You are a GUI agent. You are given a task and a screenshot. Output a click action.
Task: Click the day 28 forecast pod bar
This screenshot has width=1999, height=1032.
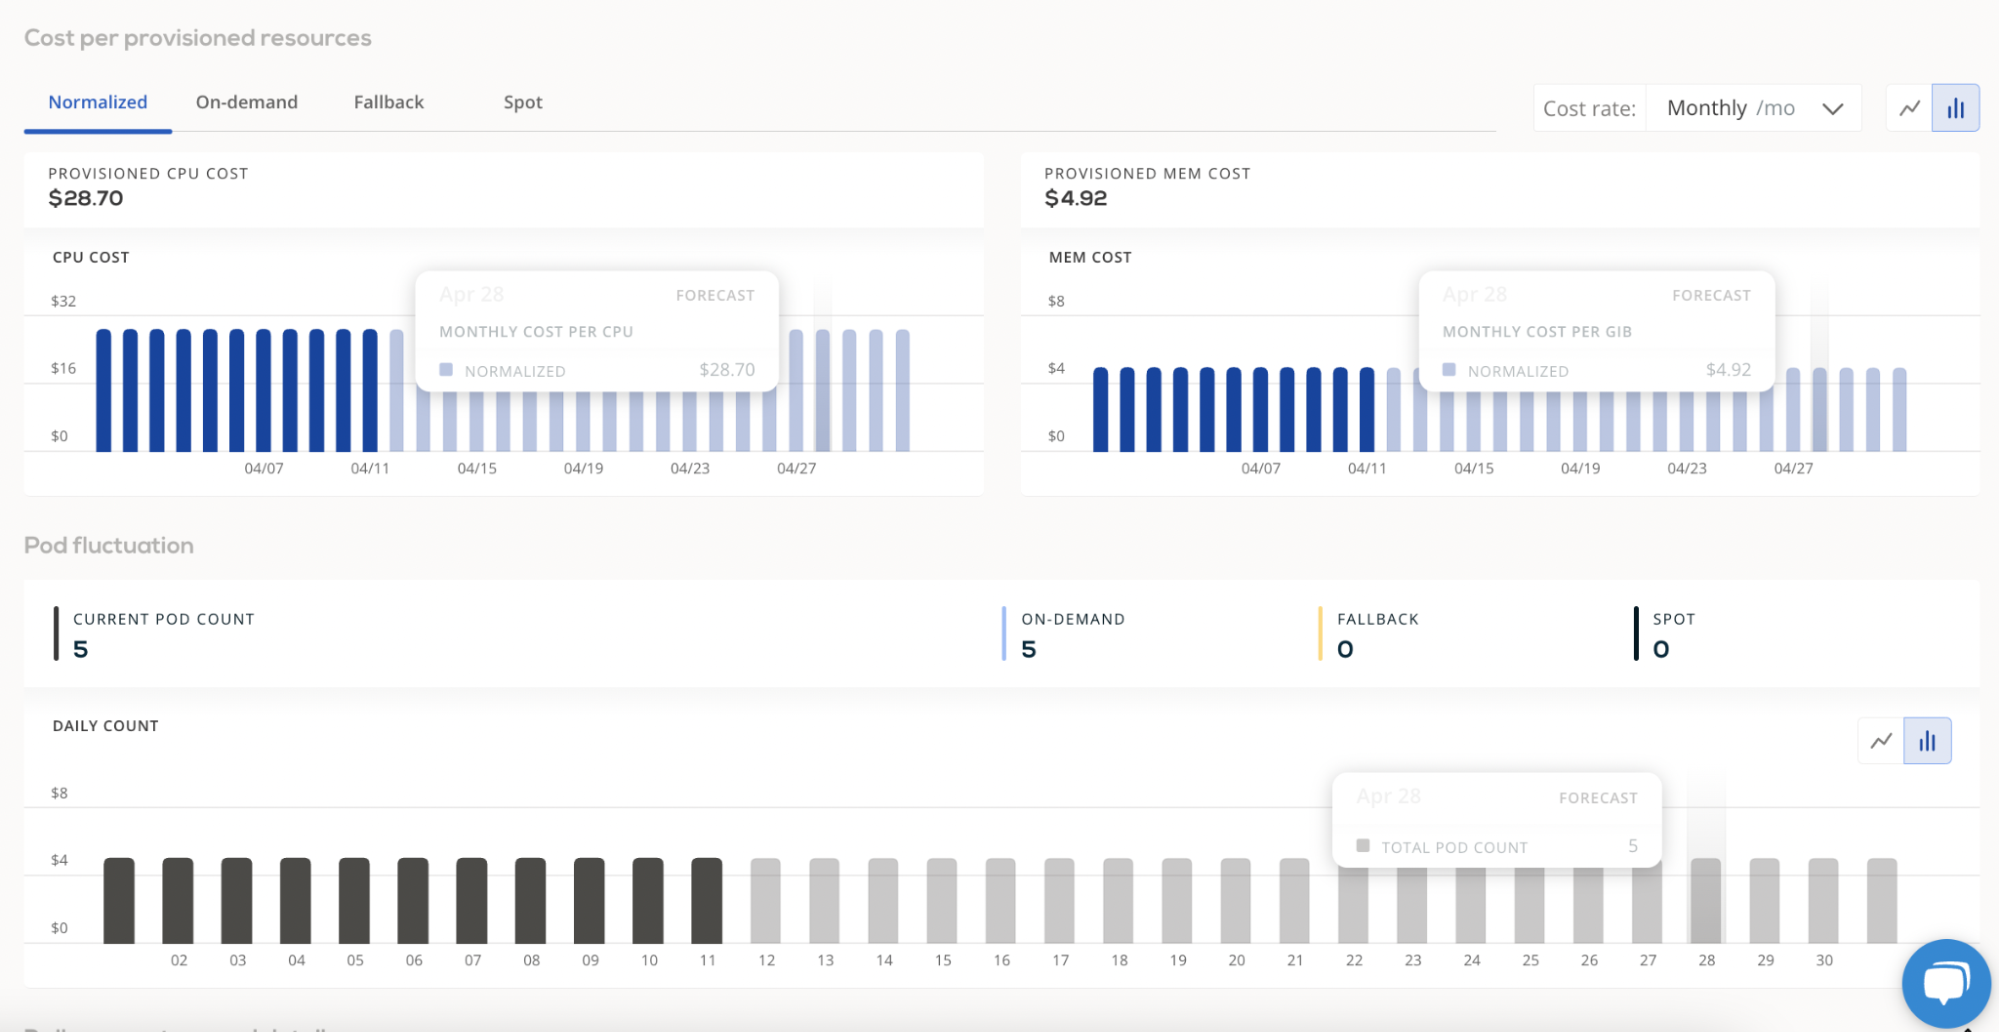click(x=1706, y=901)
